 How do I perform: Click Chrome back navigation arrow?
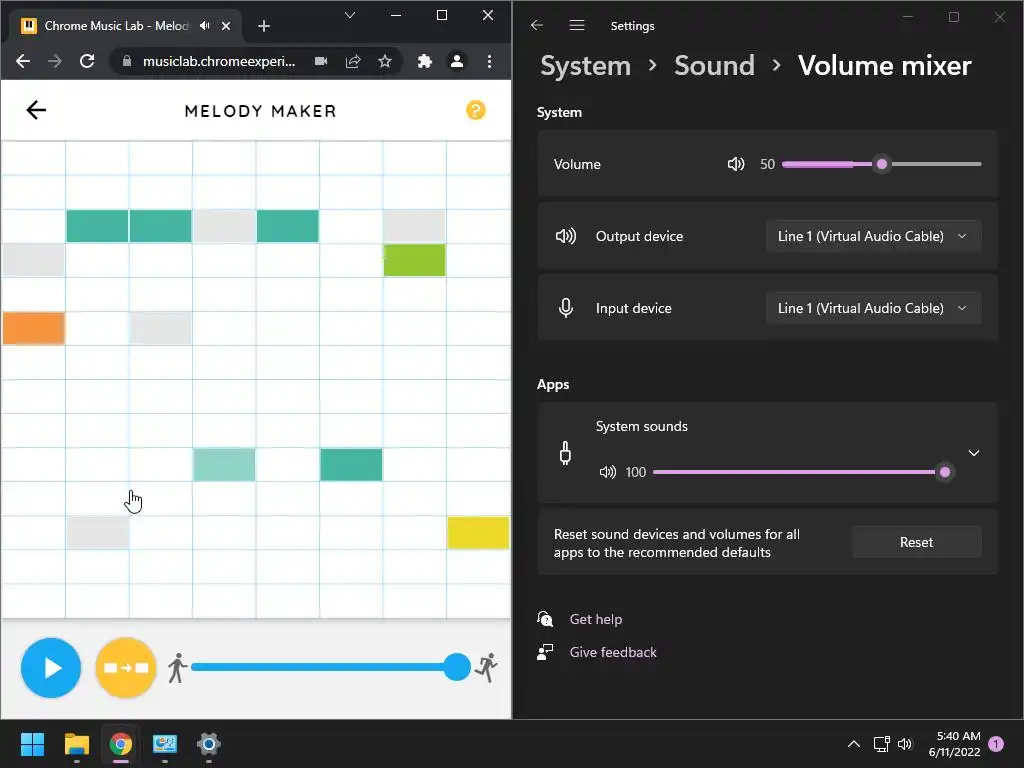[23, 61]
